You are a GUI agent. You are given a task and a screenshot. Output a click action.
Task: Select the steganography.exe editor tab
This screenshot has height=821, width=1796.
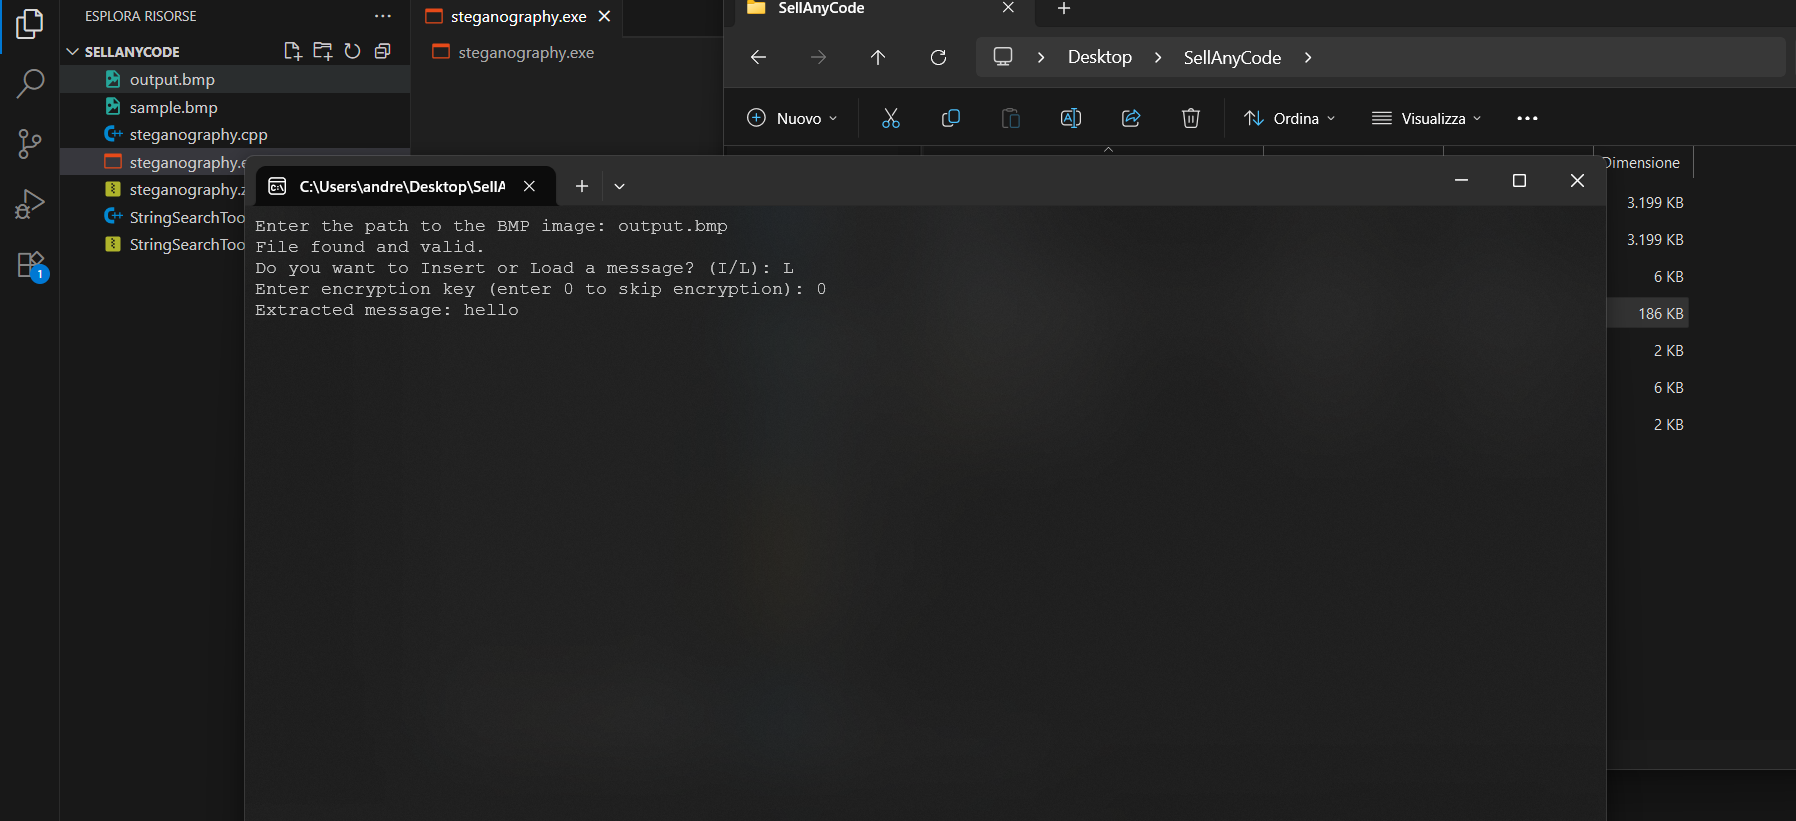coord(507,17)
